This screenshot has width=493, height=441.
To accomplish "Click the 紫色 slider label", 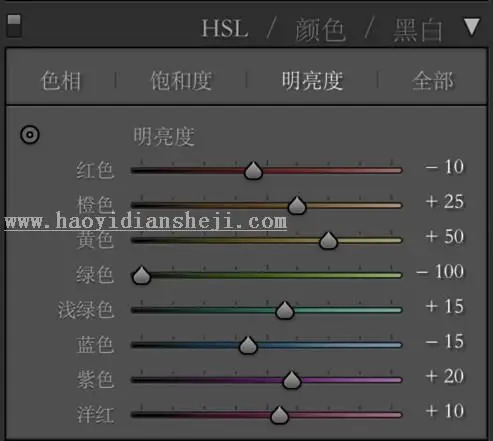I will tap(95, 380).
